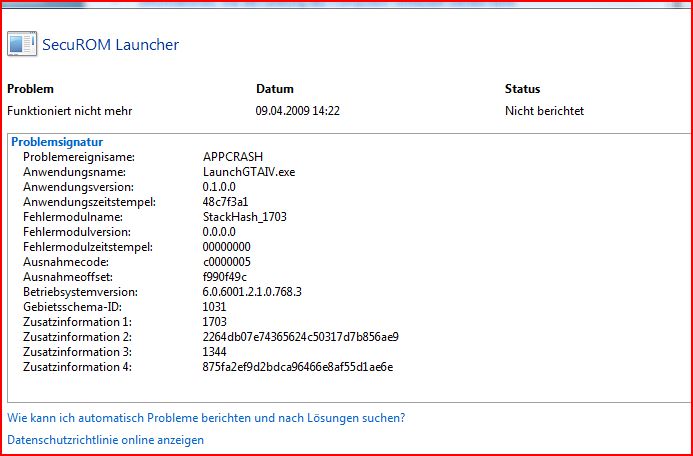
Task: Click the 'Gebietsschema-ID:' label
Action: [x=72, y=307]
